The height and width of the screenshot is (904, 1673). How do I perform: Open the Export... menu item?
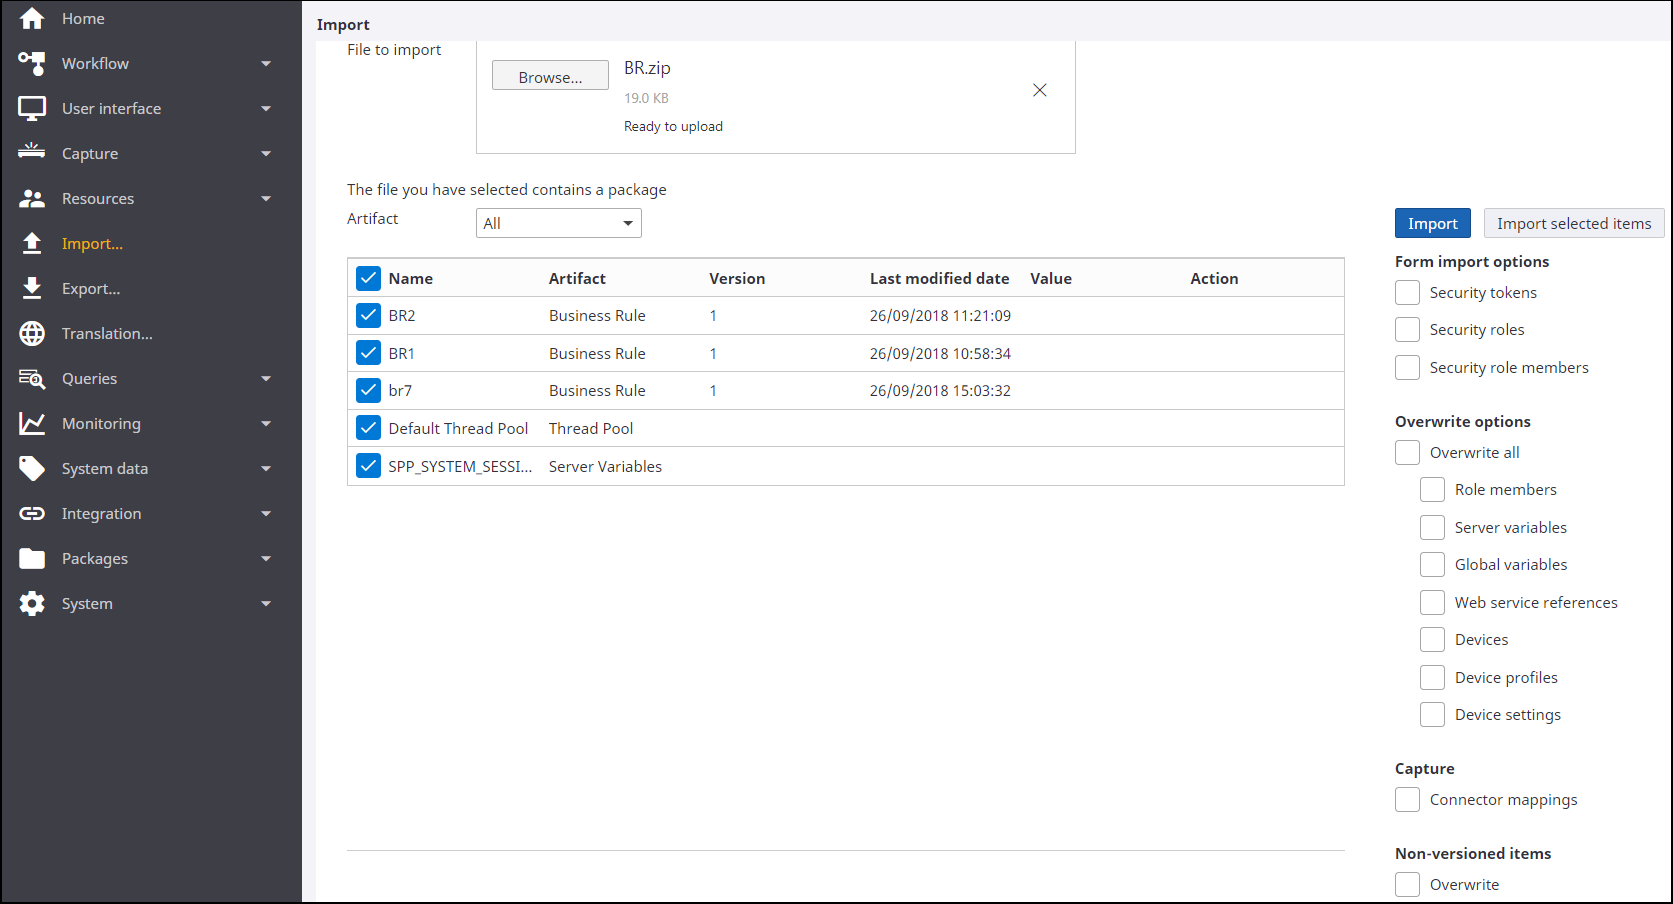(x=91, y=289)
